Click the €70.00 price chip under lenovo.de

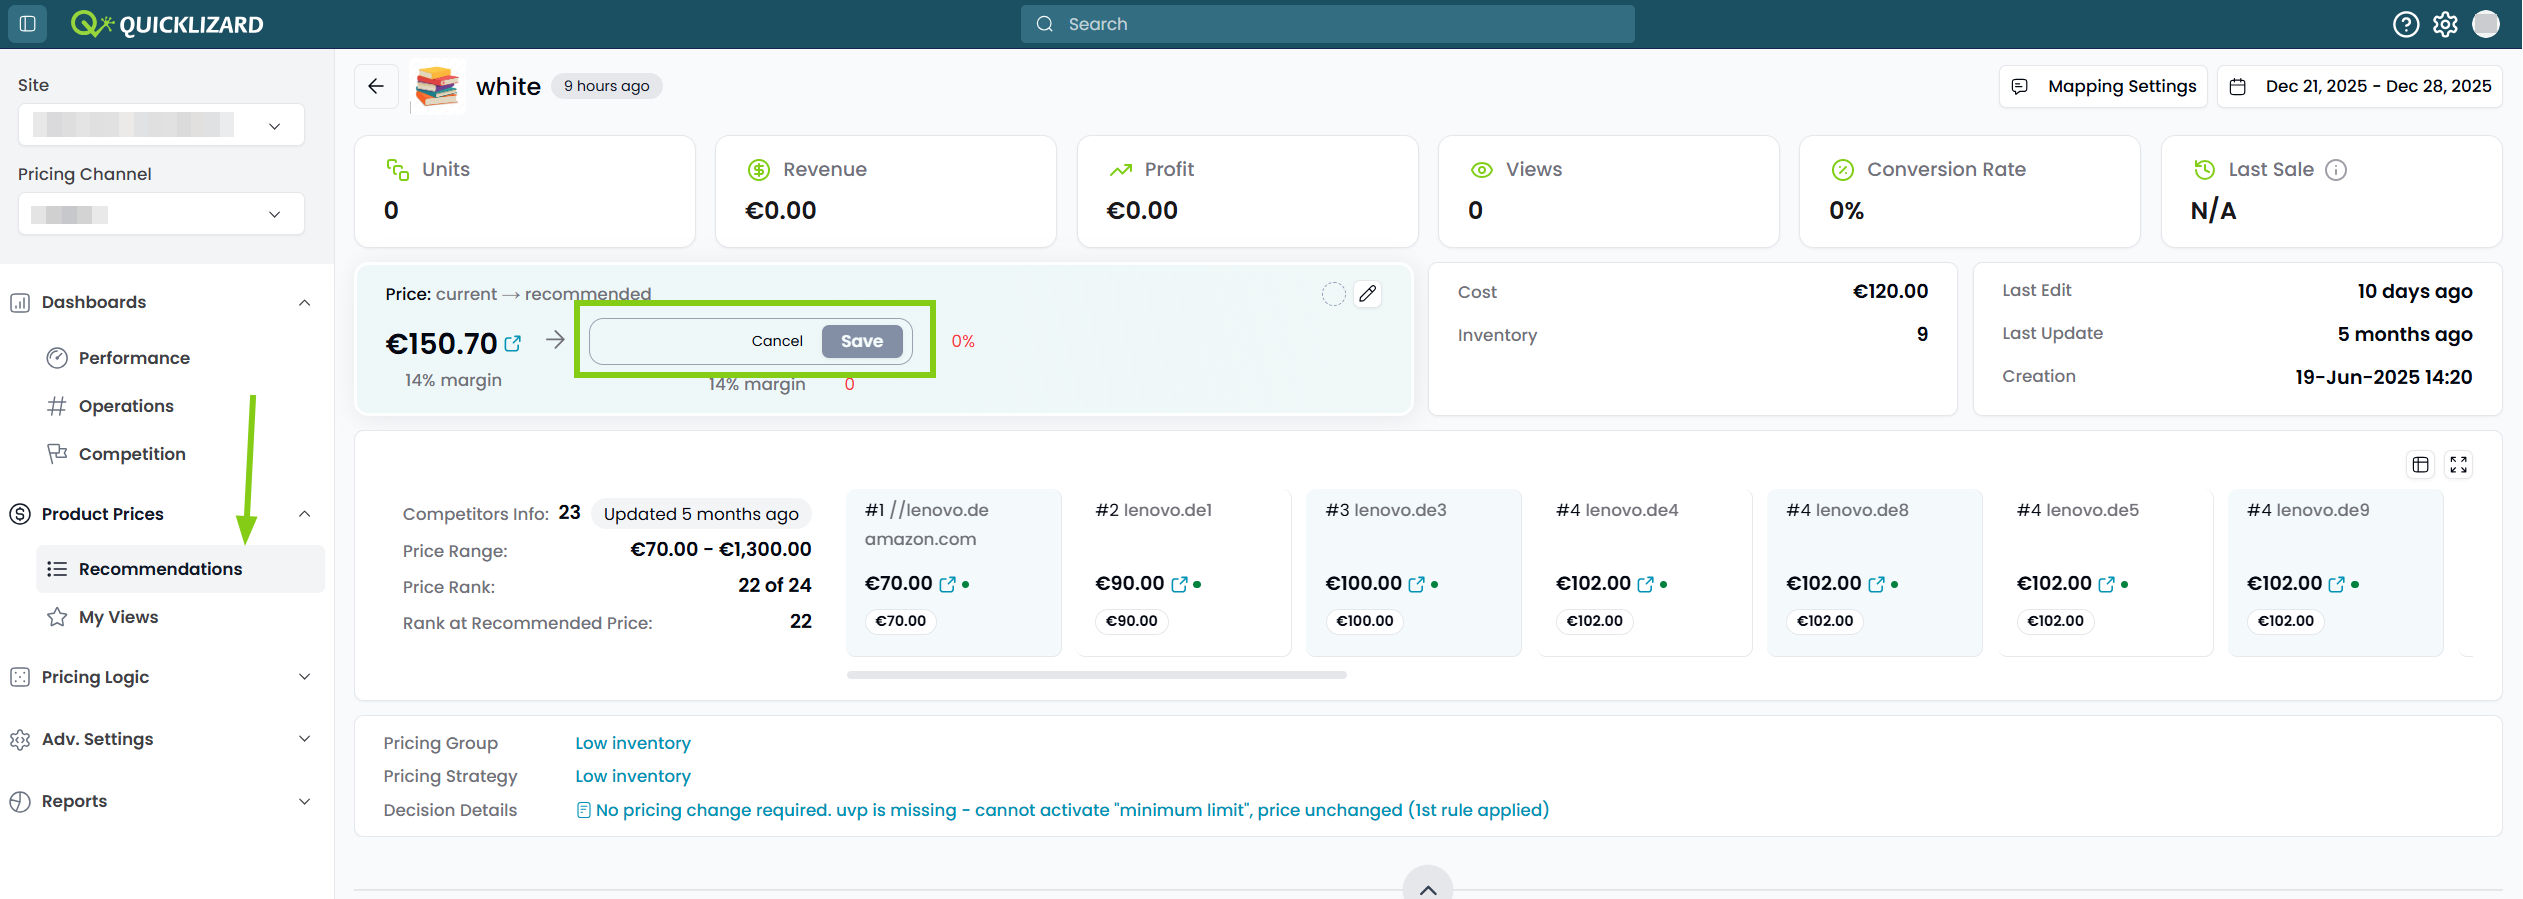click(900, 621)
